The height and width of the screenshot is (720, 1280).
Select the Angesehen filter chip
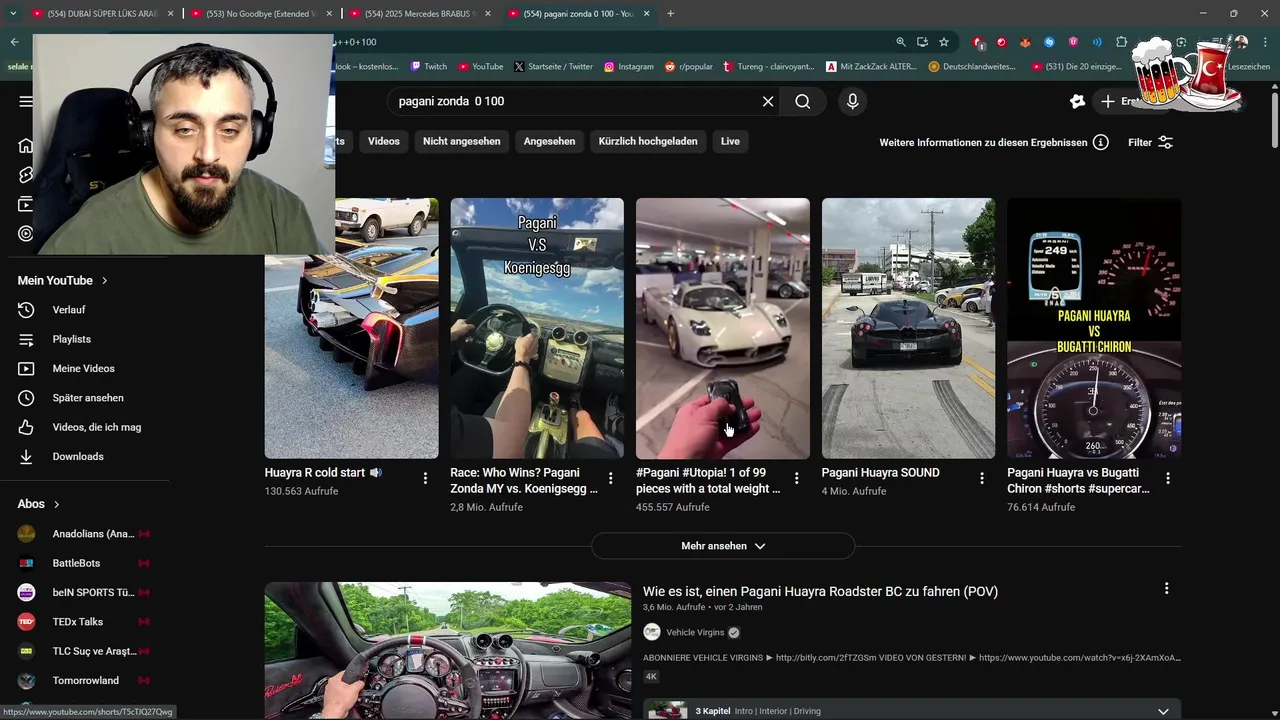(x=549, y=141)
